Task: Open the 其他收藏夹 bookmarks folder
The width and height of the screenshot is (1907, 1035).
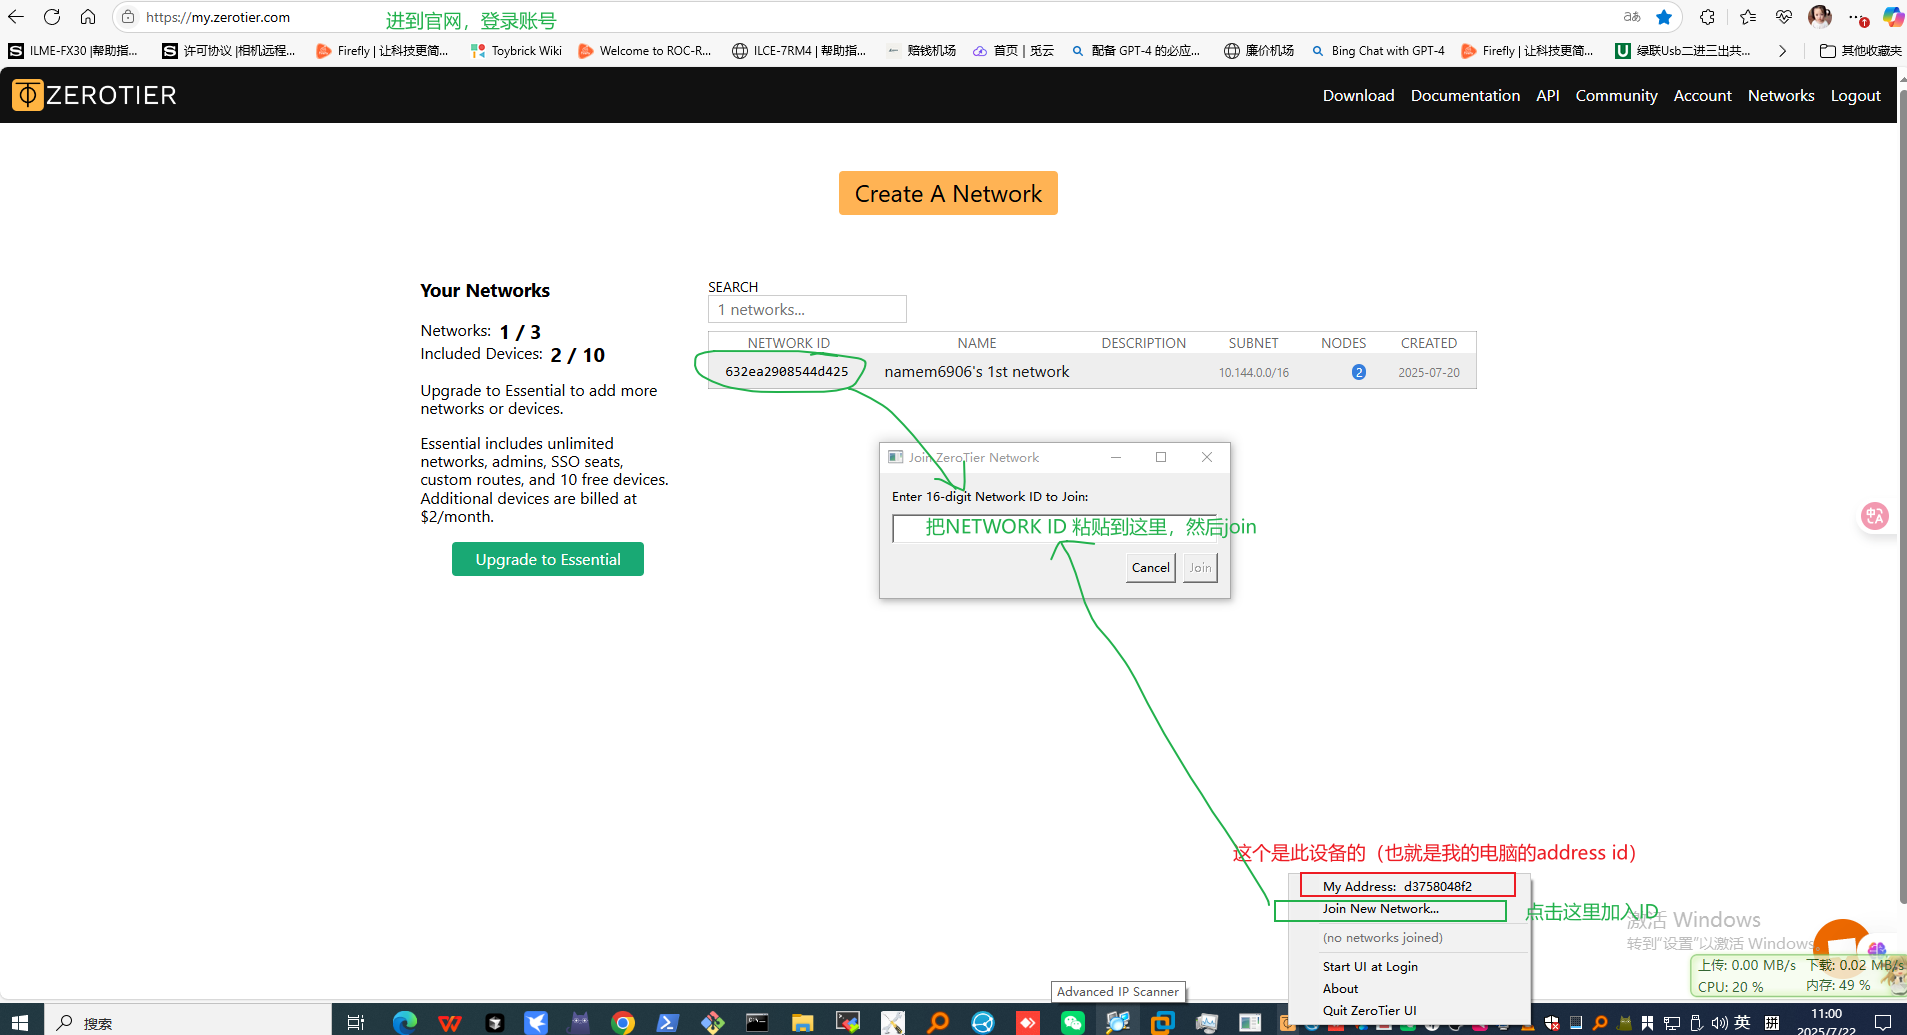Action: 1860,50
